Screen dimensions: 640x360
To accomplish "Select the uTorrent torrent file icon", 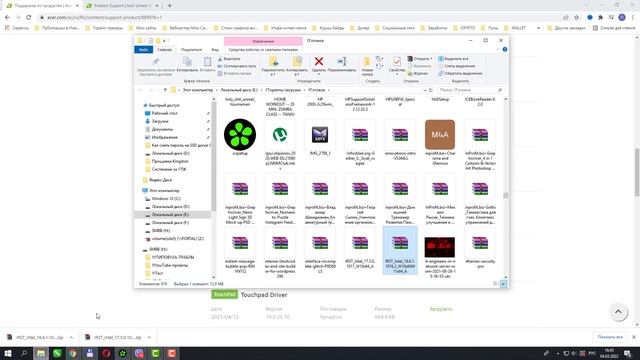I will pos(280,135).
